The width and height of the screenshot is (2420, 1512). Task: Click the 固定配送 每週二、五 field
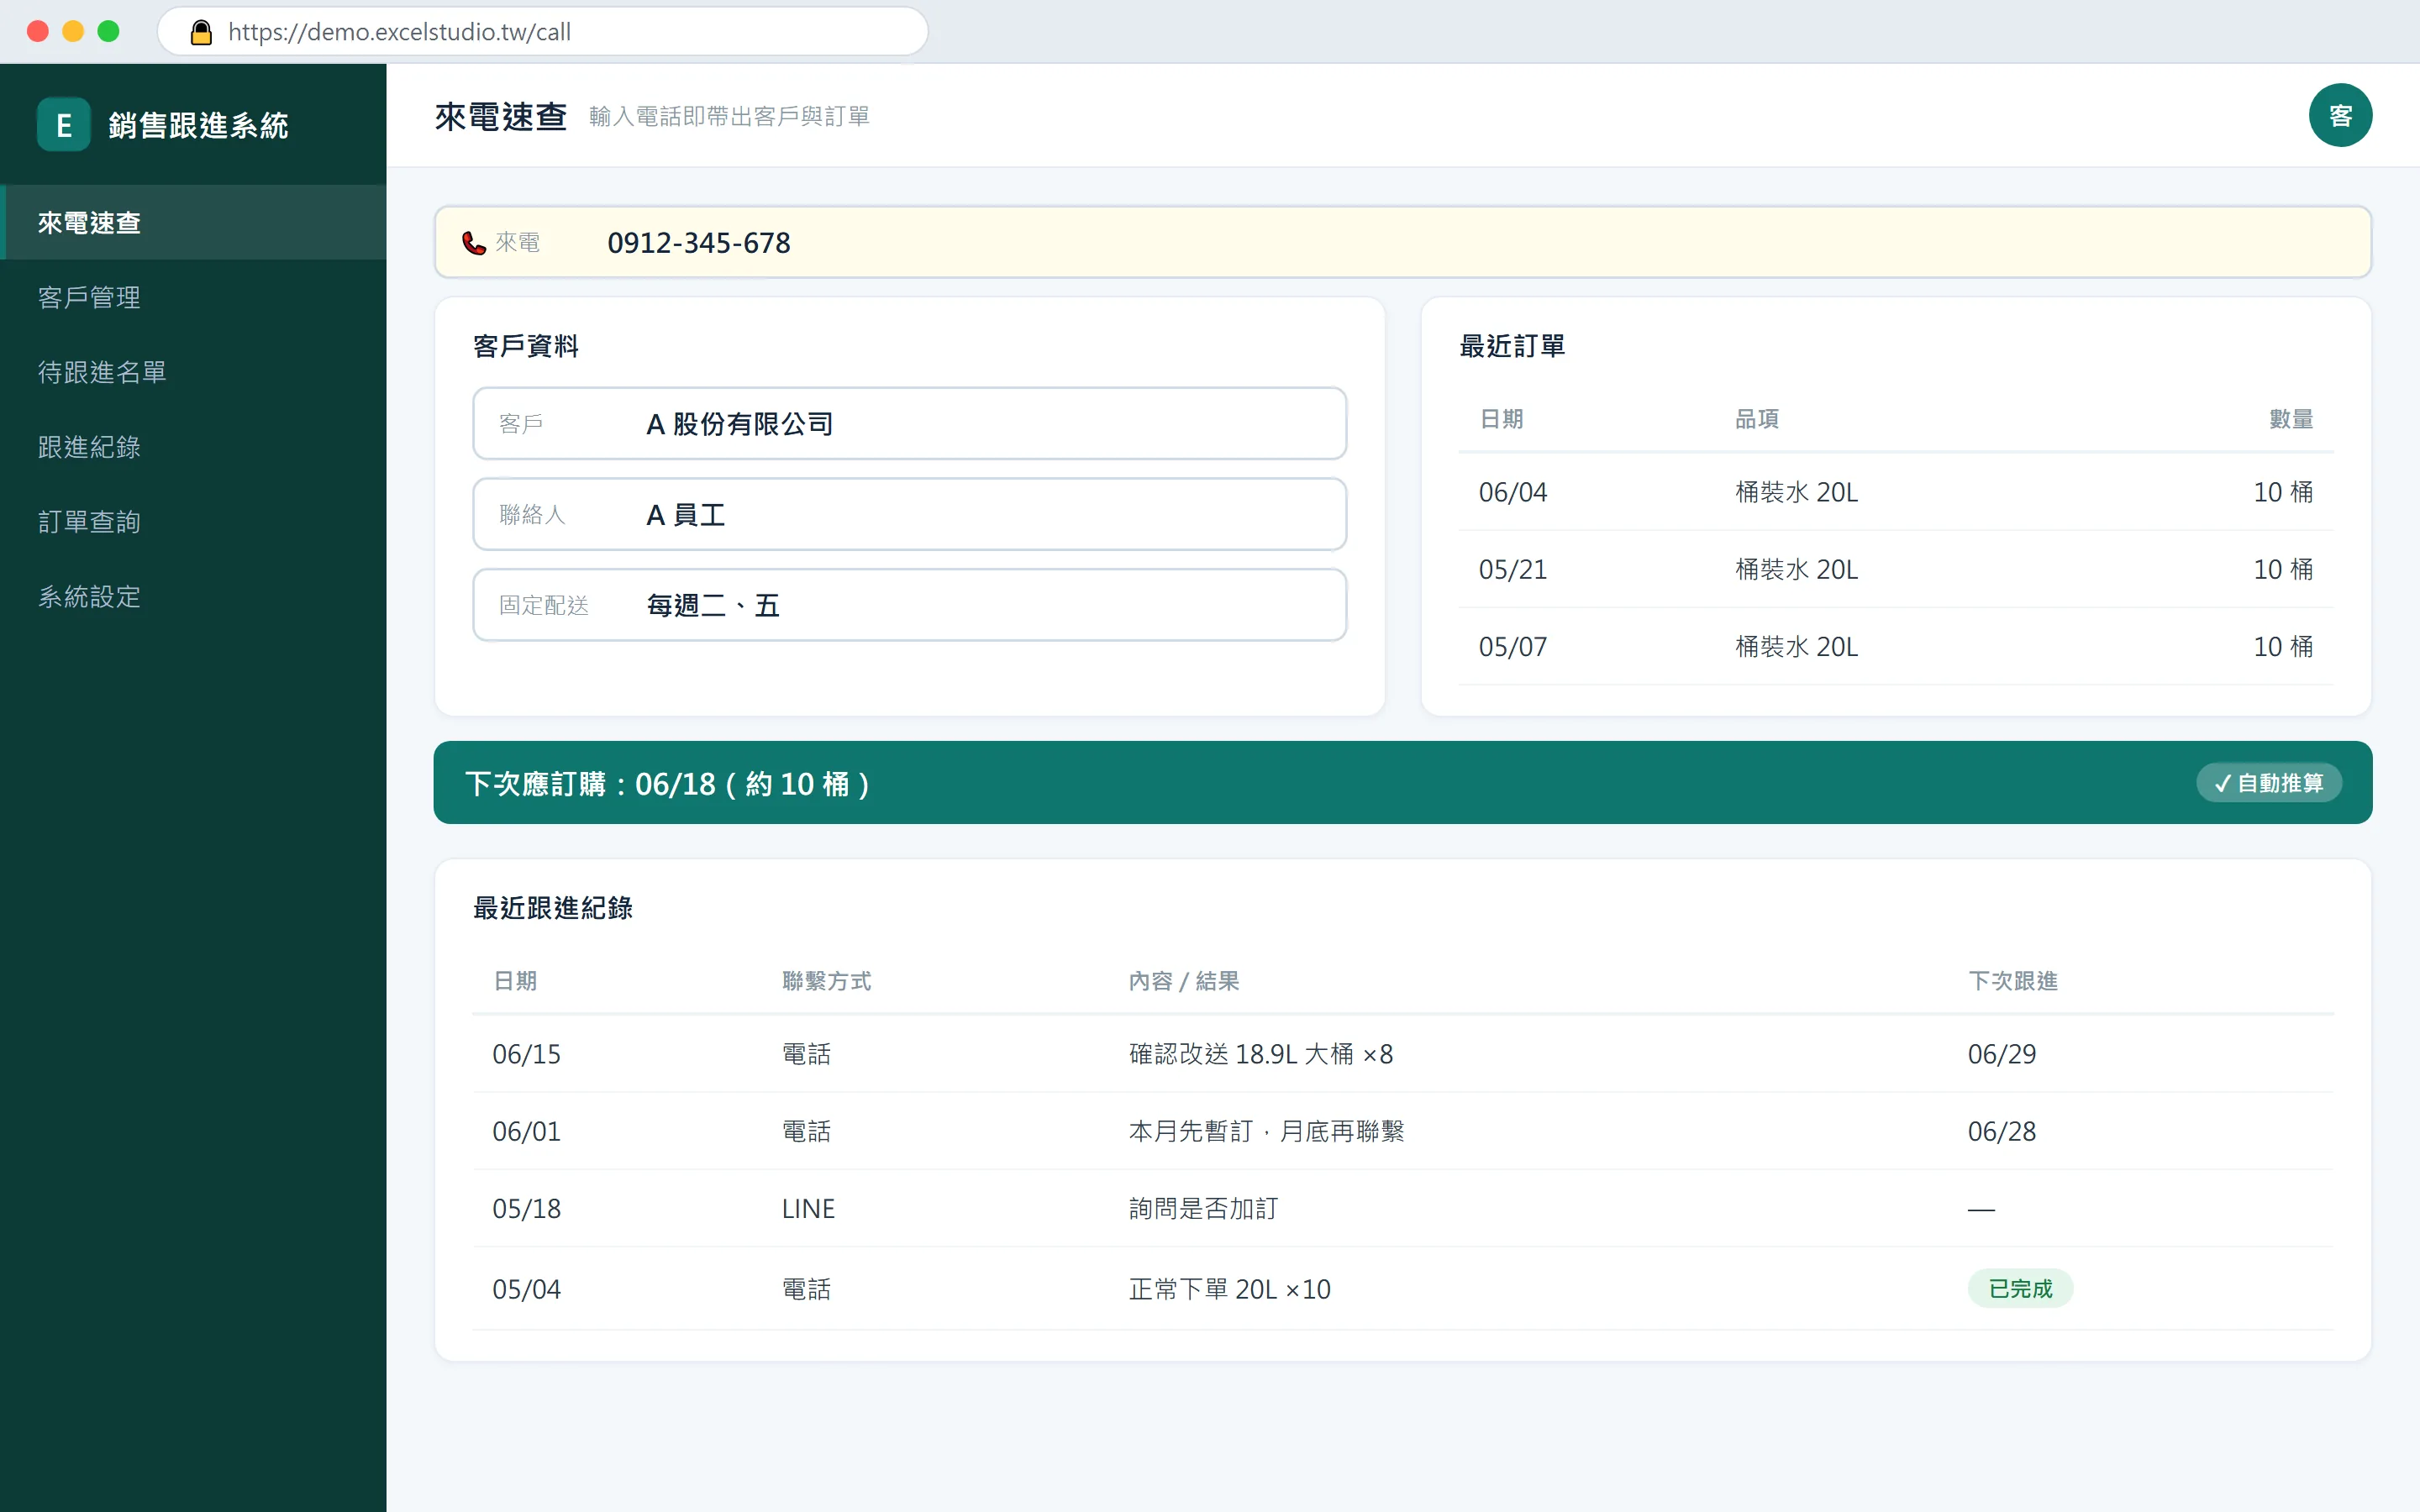(x=909, y=605)
